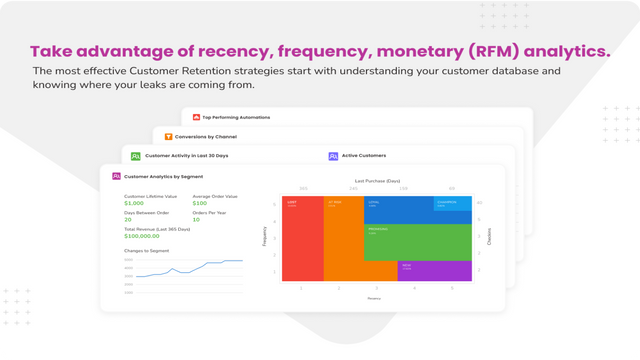Click the orange AT RISK segment block
This screenshot has height=360, width=640.
pos(344,238)
